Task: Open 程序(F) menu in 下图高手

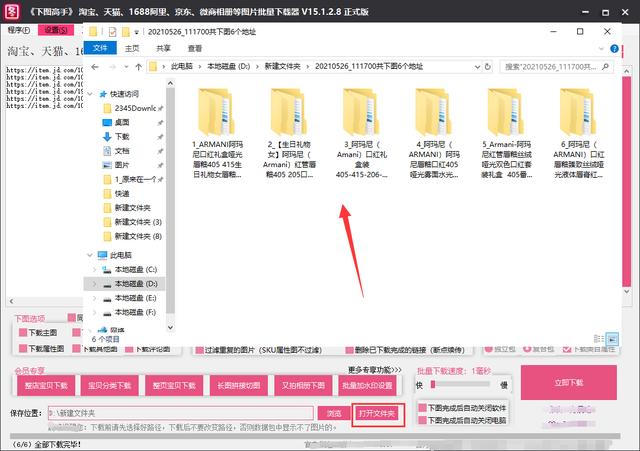Action: tap(19, 30)
